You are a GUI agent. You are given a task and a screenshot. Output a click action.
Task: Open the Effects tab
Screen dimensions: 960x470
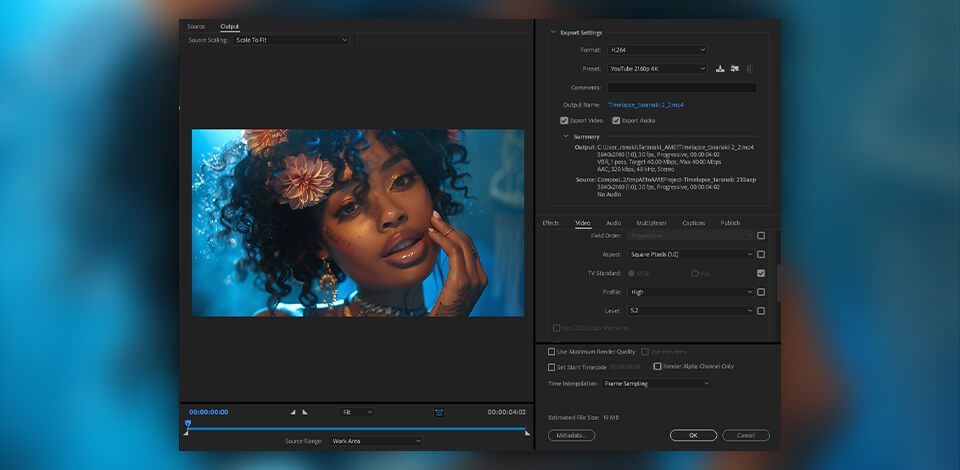551,223
